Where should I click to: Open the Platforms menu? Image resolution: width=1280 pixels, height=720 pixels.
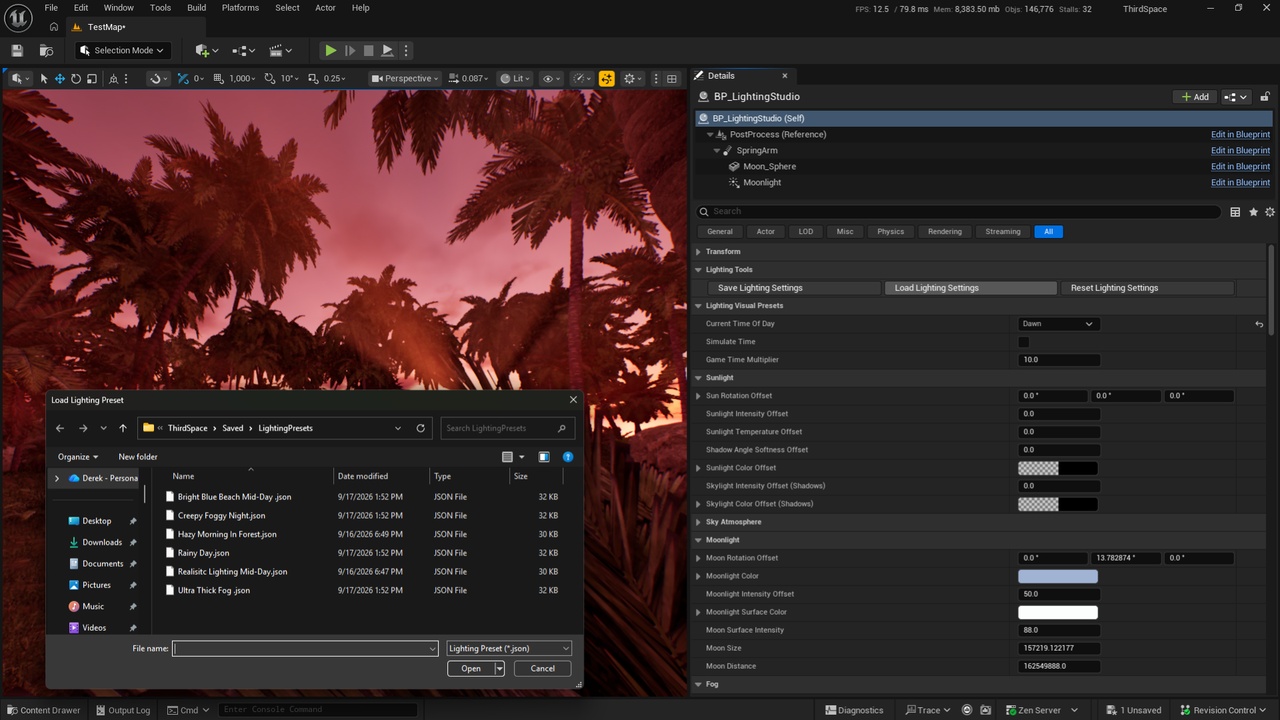(240, 8)
